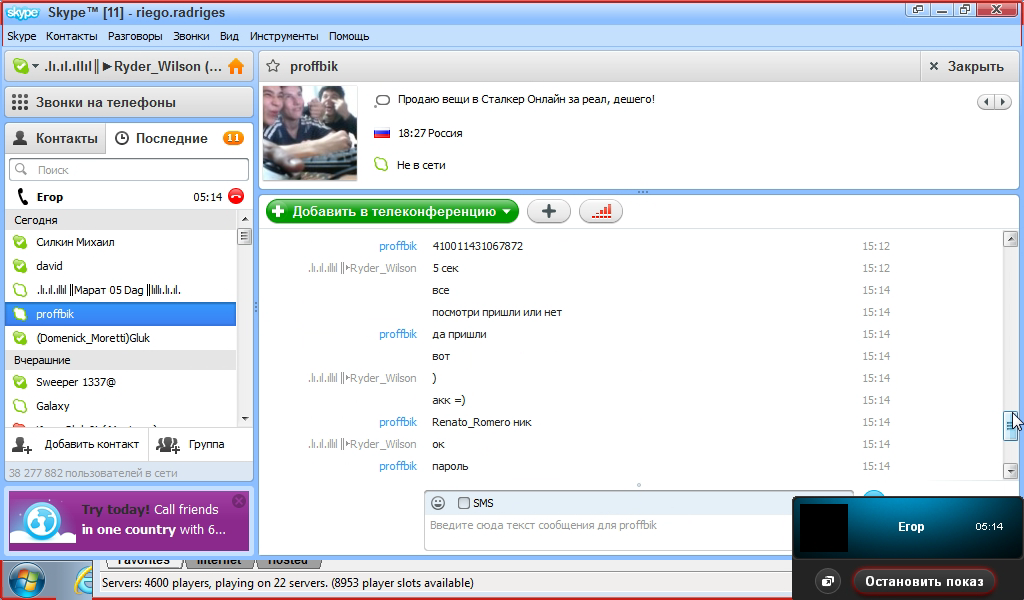Image resolution: width=1024 pixels, height=600 pixels.
Task: Launch Internet Explorer from the taskbar
Action: pyautogui.click(x=85, y=580)
